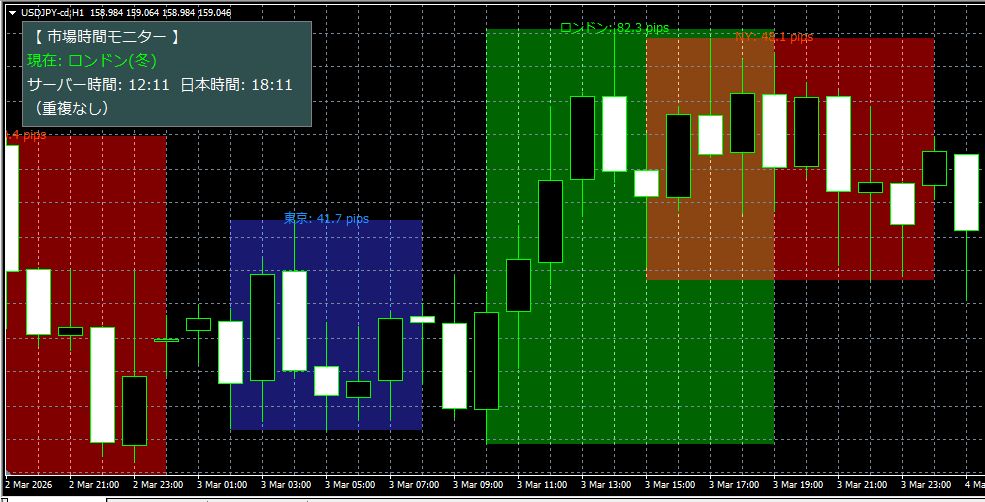Image resolution: width=985 pixels, height=502 pixels.
Task: Click the サーバー時間: 12:11 text
Action: pos(98,84)
